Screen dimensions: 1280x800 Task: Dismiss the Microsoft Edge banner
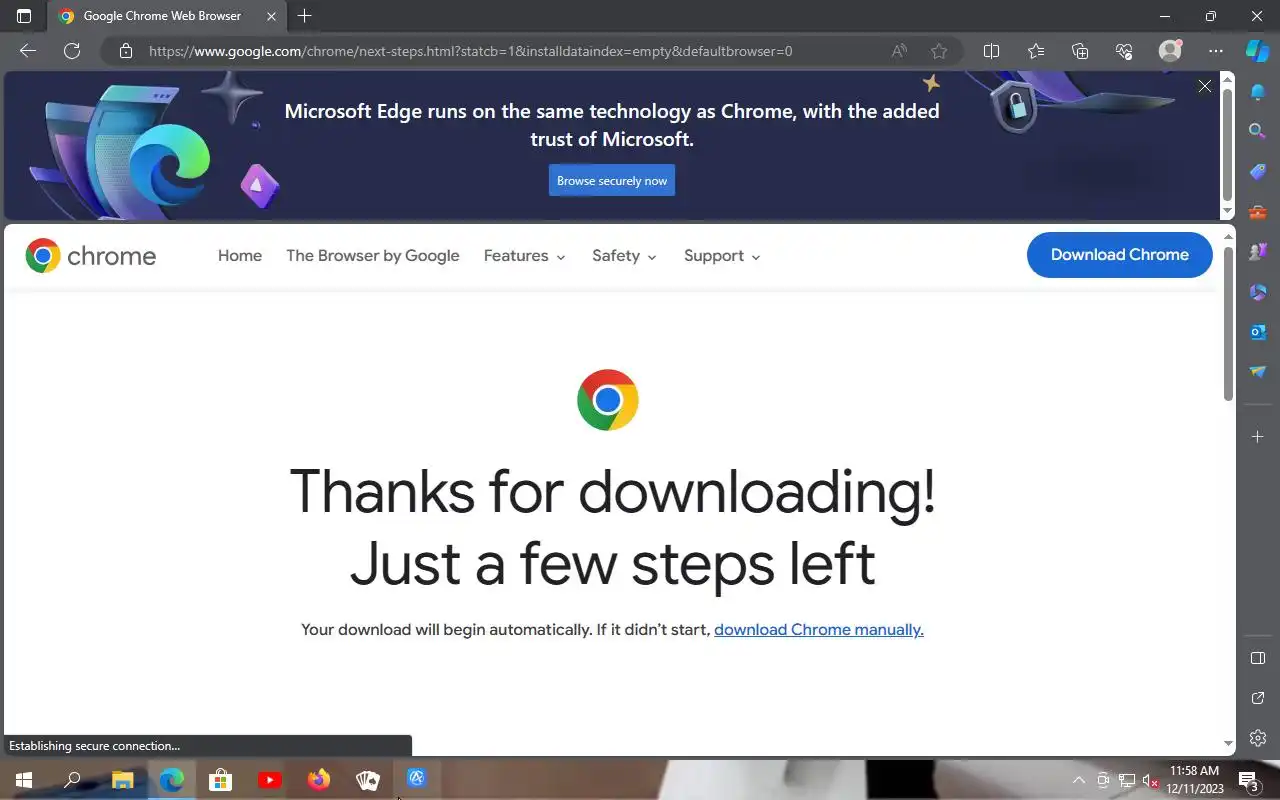pos(1205,86)
